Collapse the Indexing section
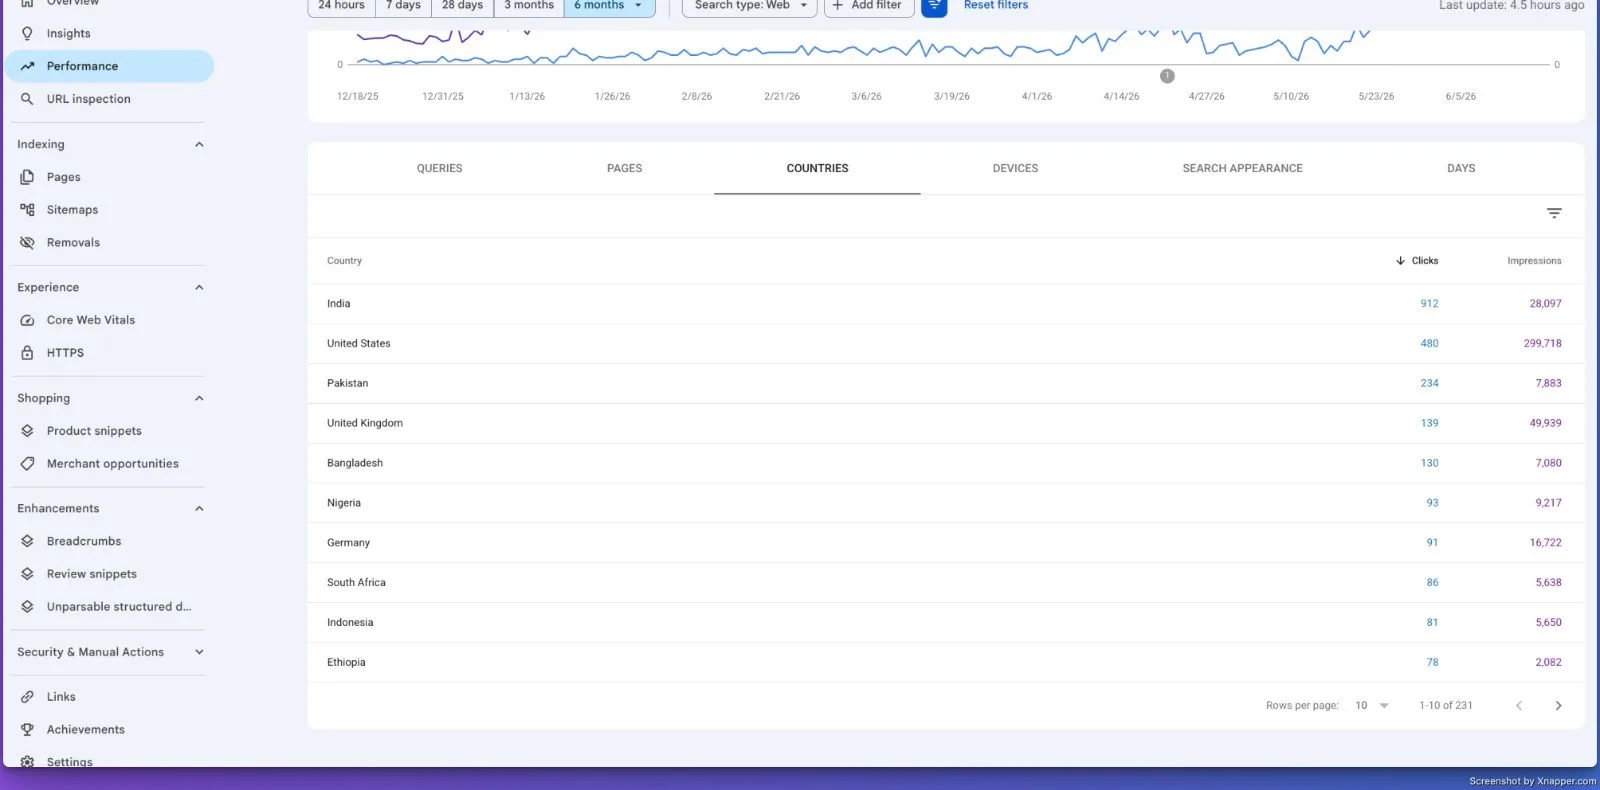The width and height of the screenshot is (1600, 790). tap(199, 145)
